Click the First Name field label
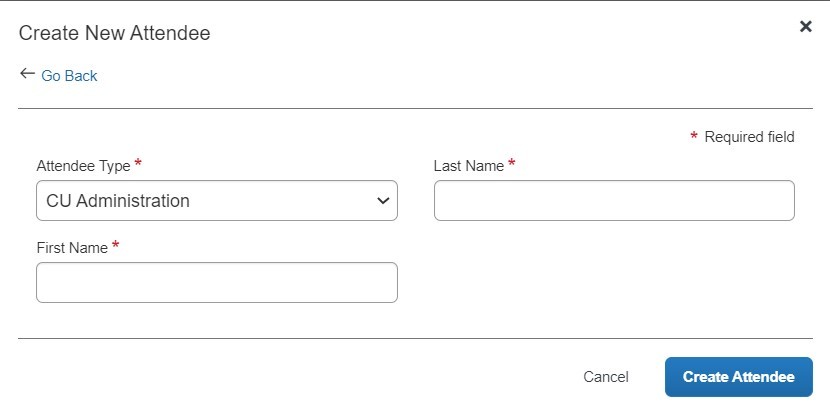This screenshot has height=414, width=830. pos(72,248)
